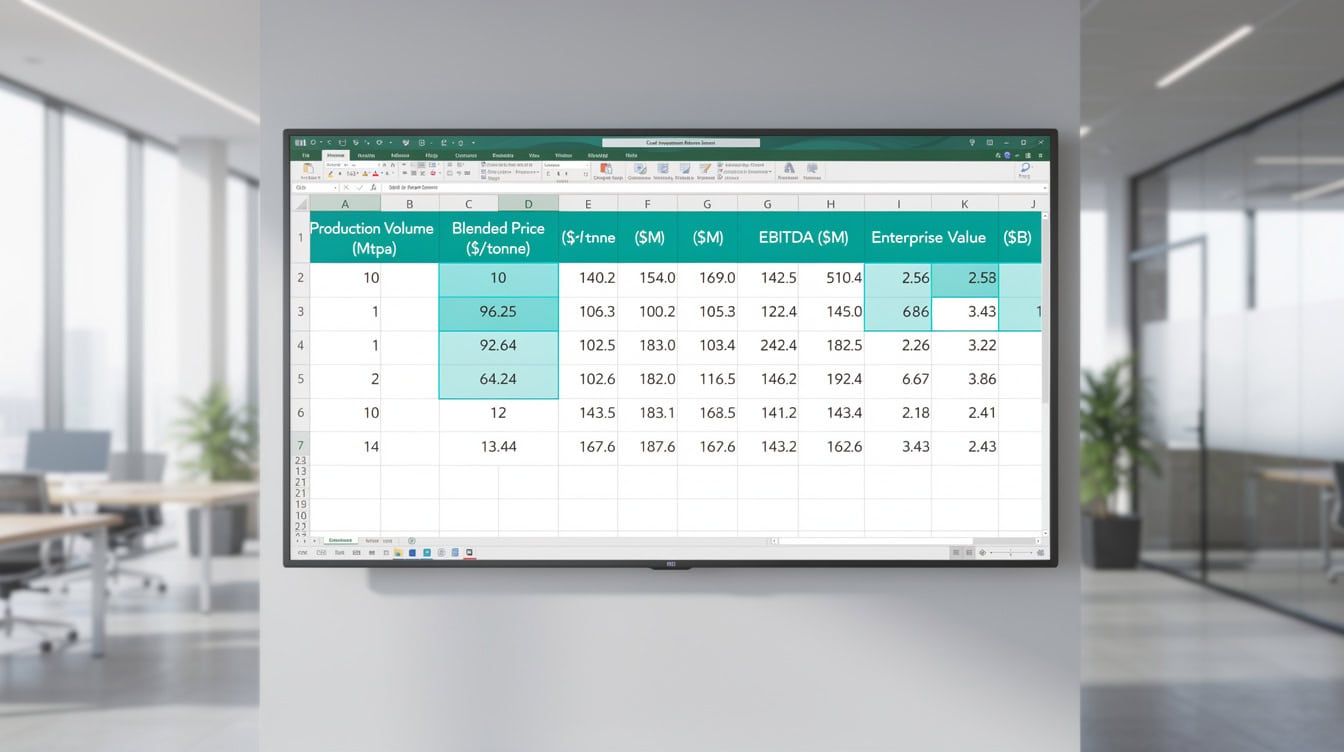1344x752 pixels.
Task: Select the cell containing 242.4
Action: tap(768, 345)
